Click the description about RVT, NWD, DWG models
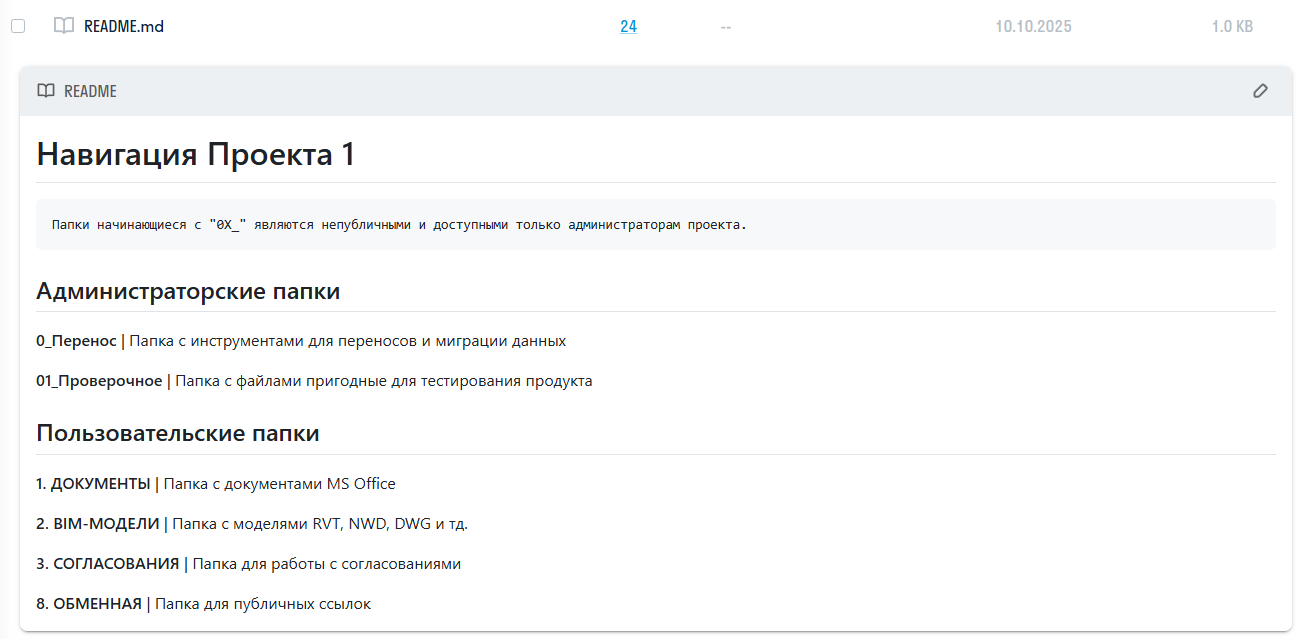This screenshot has height=639, width=1306. (x=320, y=523)
